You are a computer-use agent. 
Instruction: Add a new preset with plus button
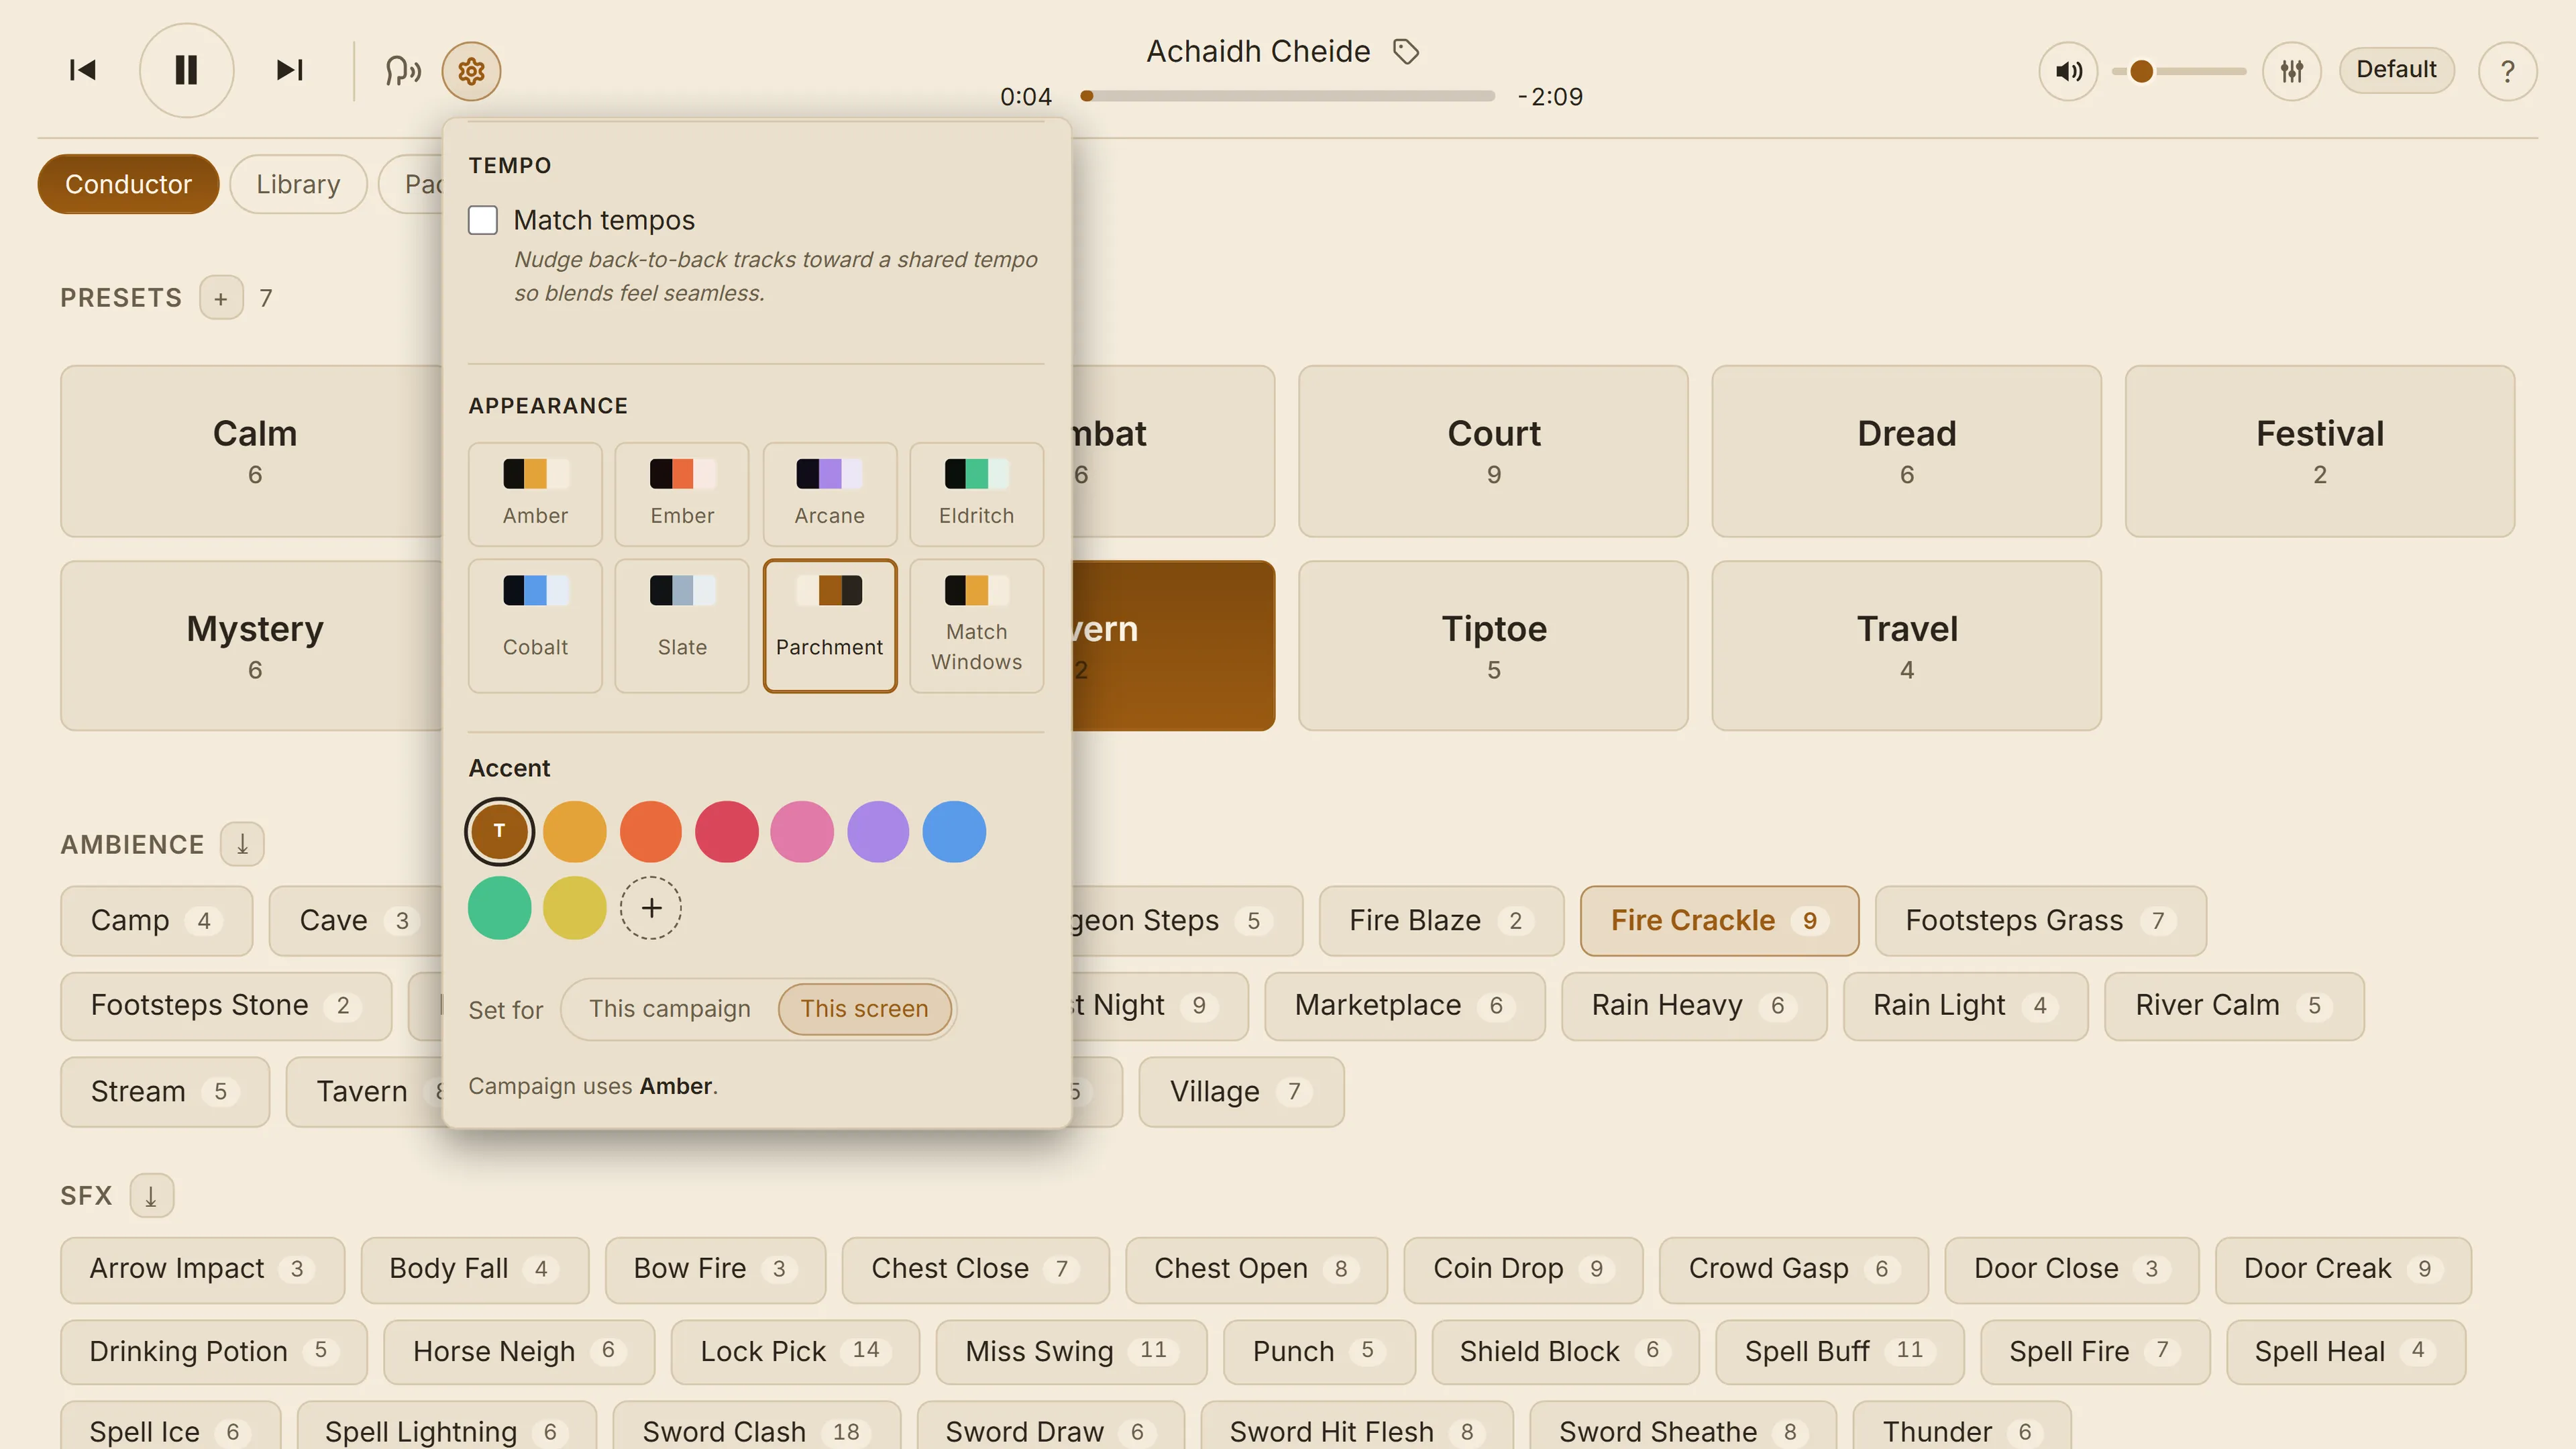[221, 298]
